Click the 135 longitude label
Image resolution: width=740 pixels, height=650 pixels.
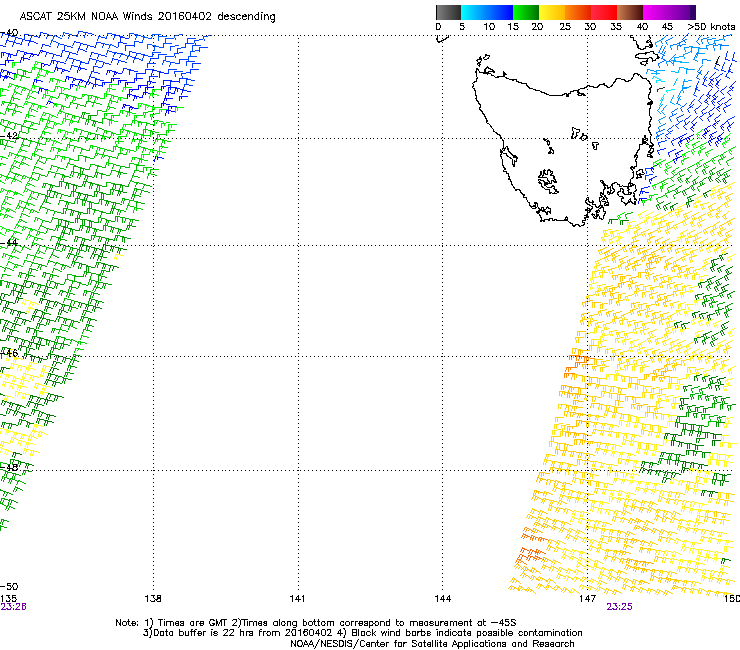pos(8,599)
